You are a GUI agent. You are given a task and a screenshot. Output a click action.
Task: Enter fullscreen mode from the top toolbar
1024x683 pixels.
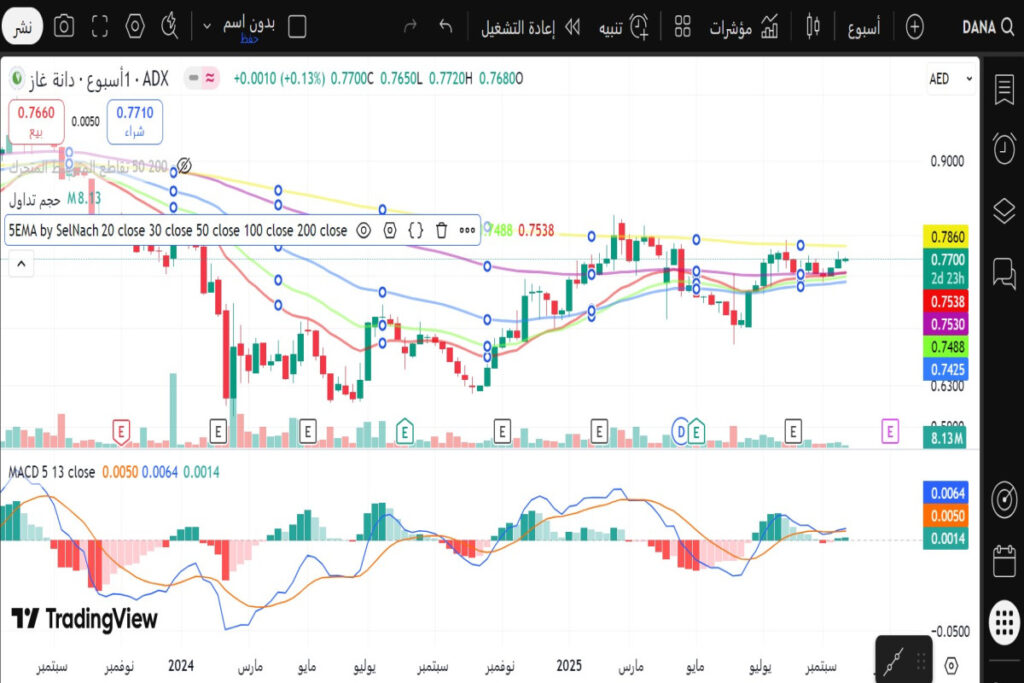tap(100, 27)
